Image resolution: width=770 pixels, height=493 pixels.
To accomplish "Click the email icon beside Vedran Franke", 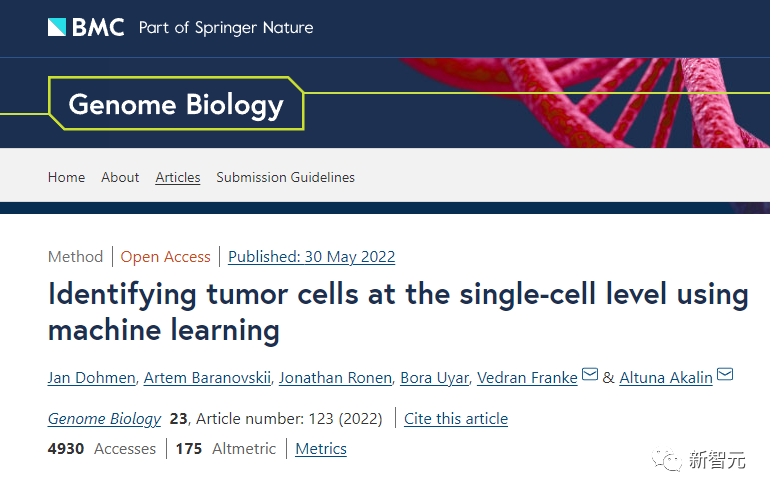I will [590, 375].
